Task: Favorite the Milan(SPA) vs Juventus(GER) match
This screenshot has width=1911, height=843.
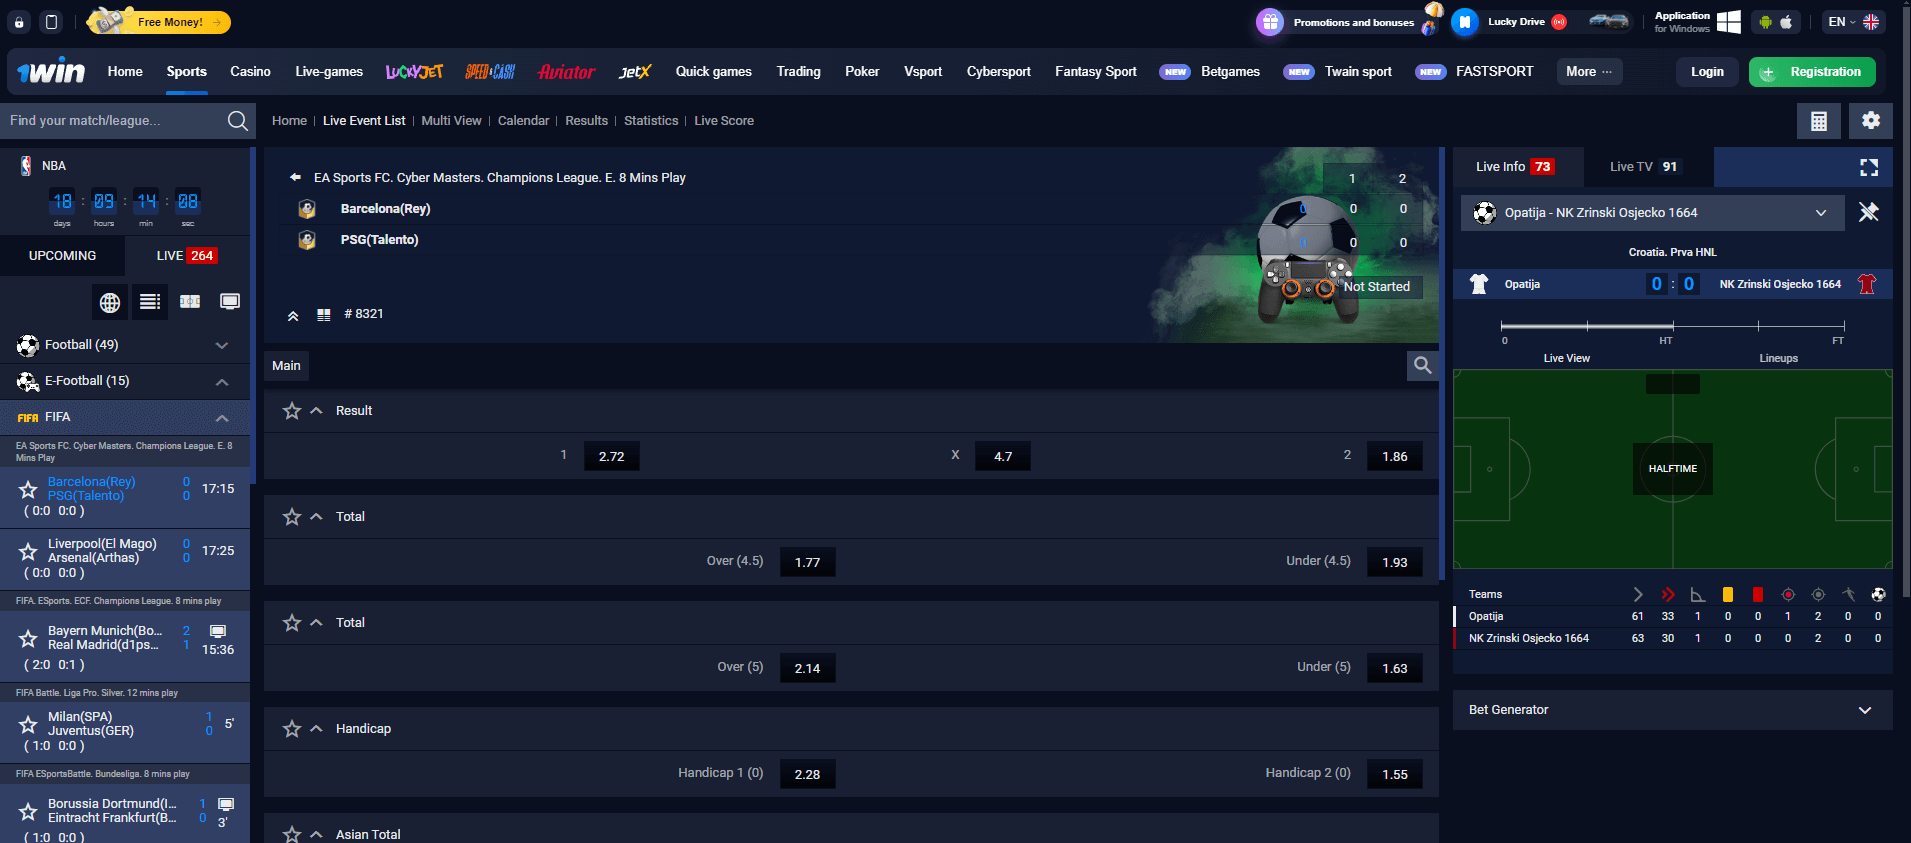Action: coord(28,724)
